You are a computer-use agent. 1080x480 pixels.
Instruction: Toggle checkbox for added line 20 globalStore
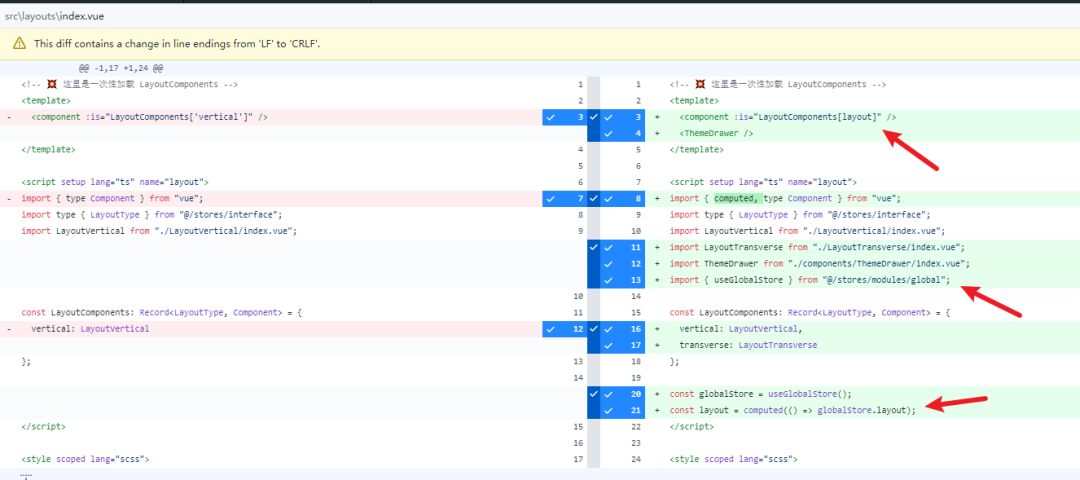tap(608, 394)
